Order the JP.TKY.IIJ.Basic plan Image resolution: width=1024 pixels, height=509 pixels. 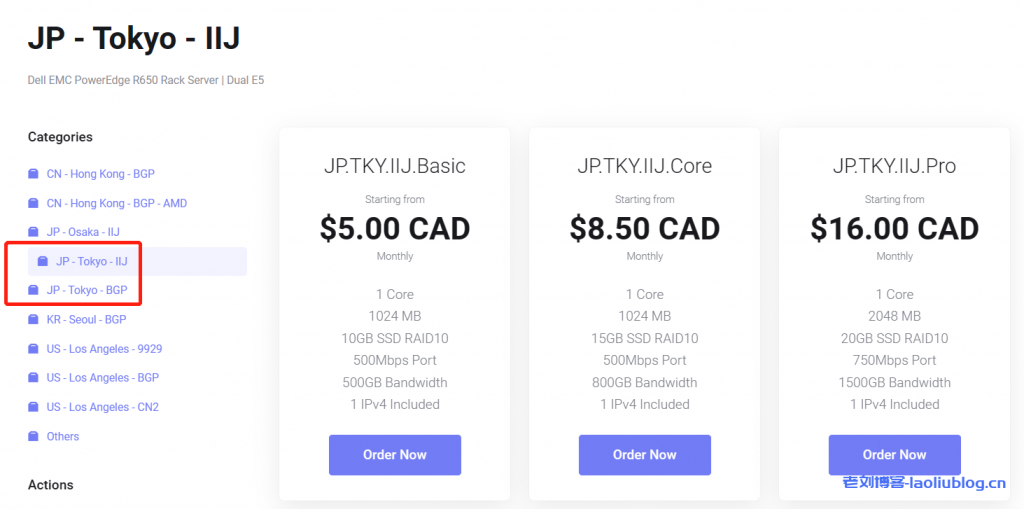click(x=395, y=455)
